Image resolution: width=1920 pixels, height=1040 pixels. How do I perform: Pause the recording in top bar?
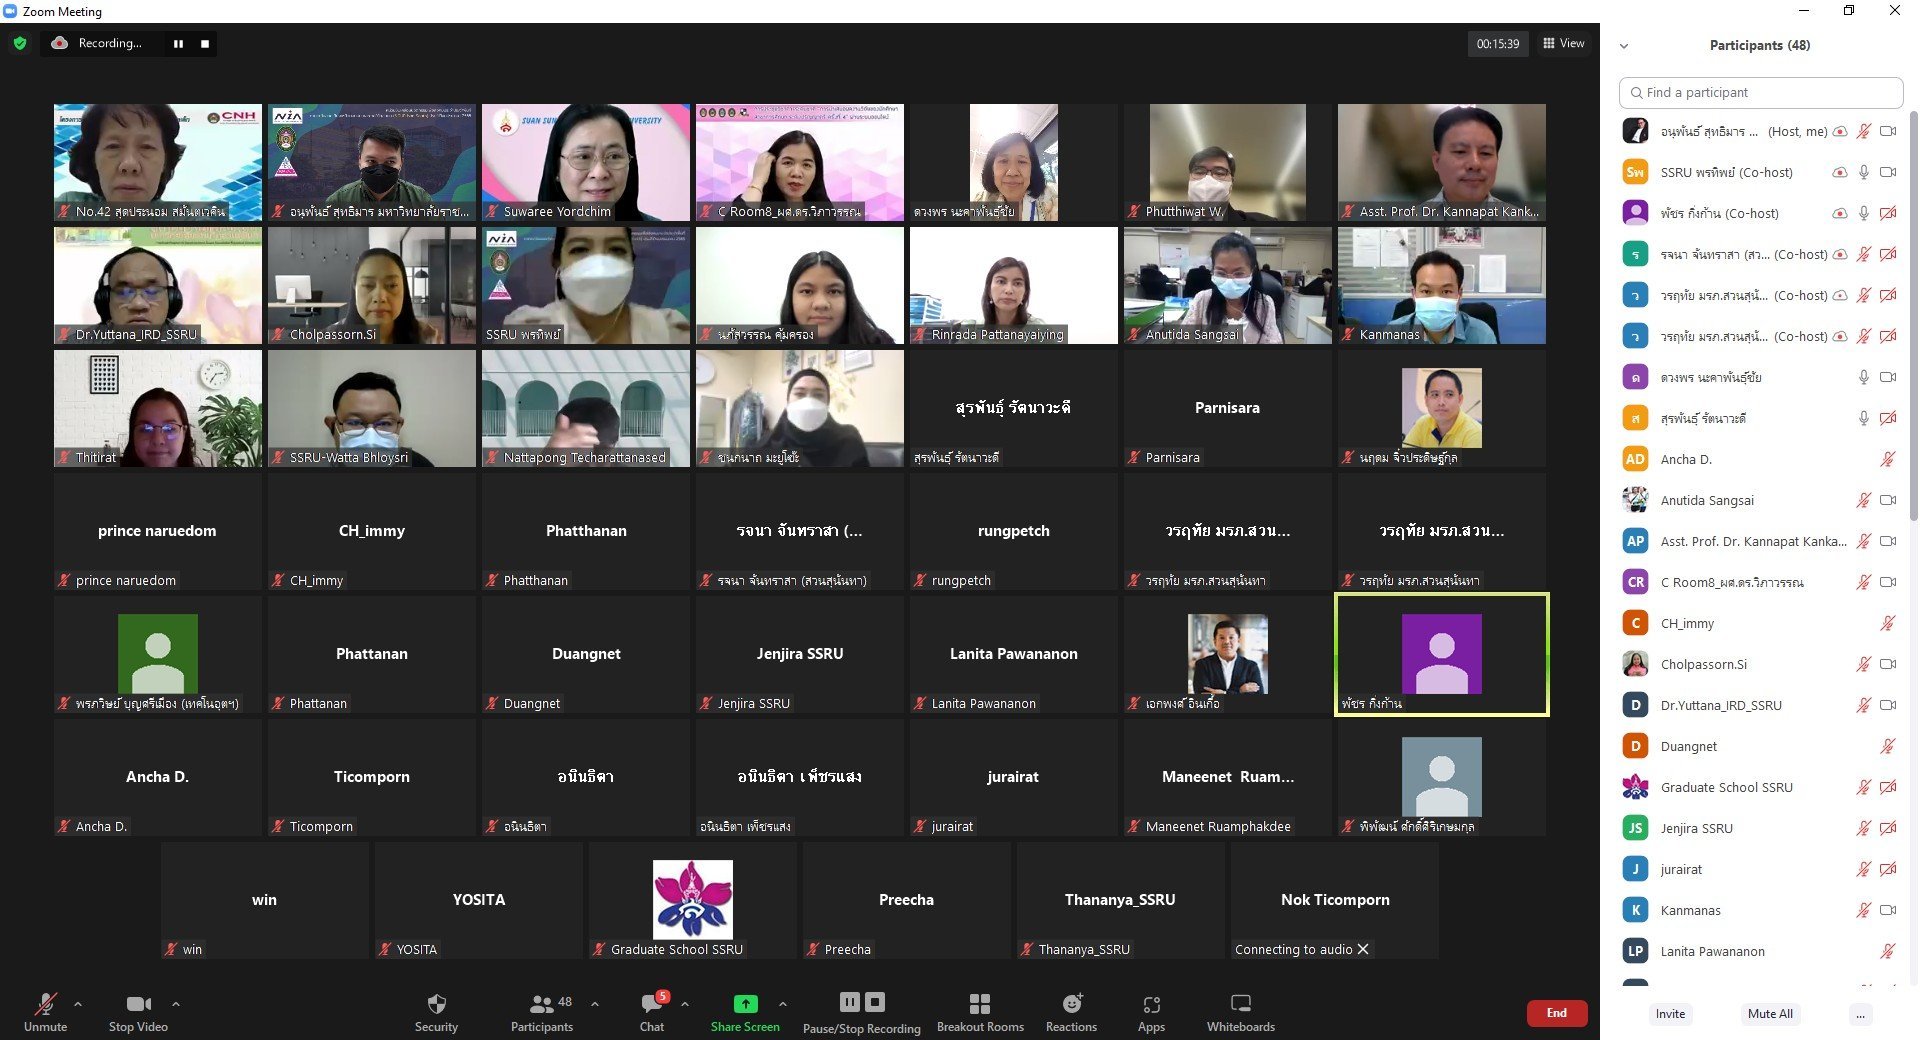(x=179, y=43)
